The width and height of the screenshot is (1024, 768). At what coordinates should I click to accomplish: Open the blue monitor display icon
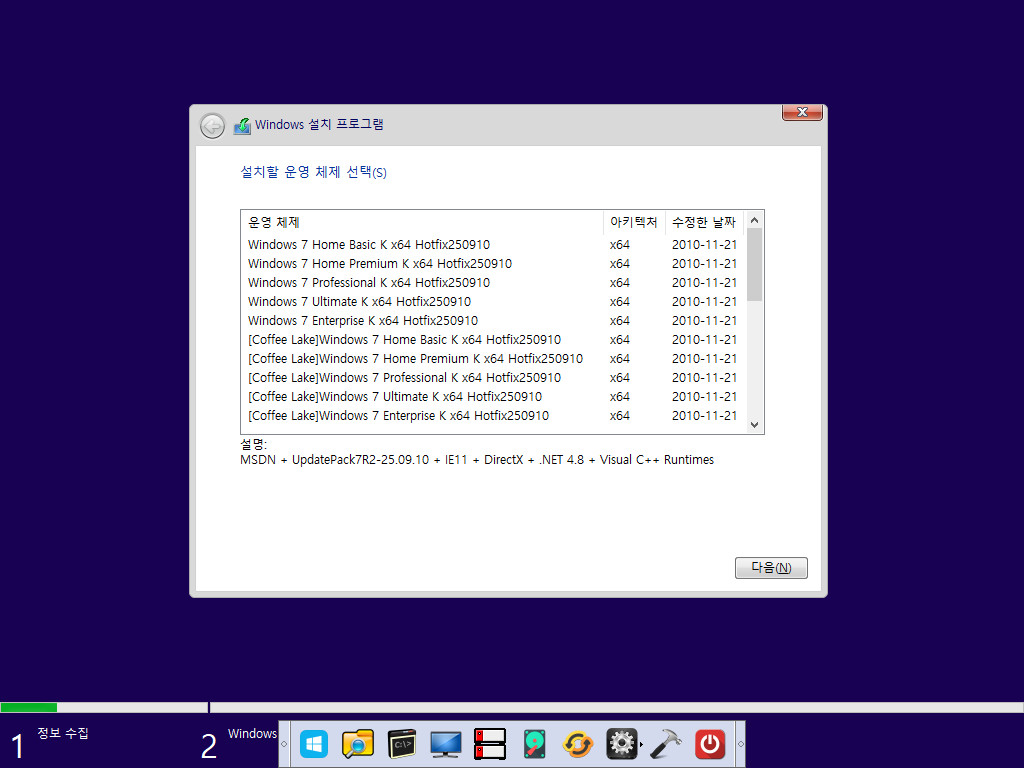click(x=446, y=744)
